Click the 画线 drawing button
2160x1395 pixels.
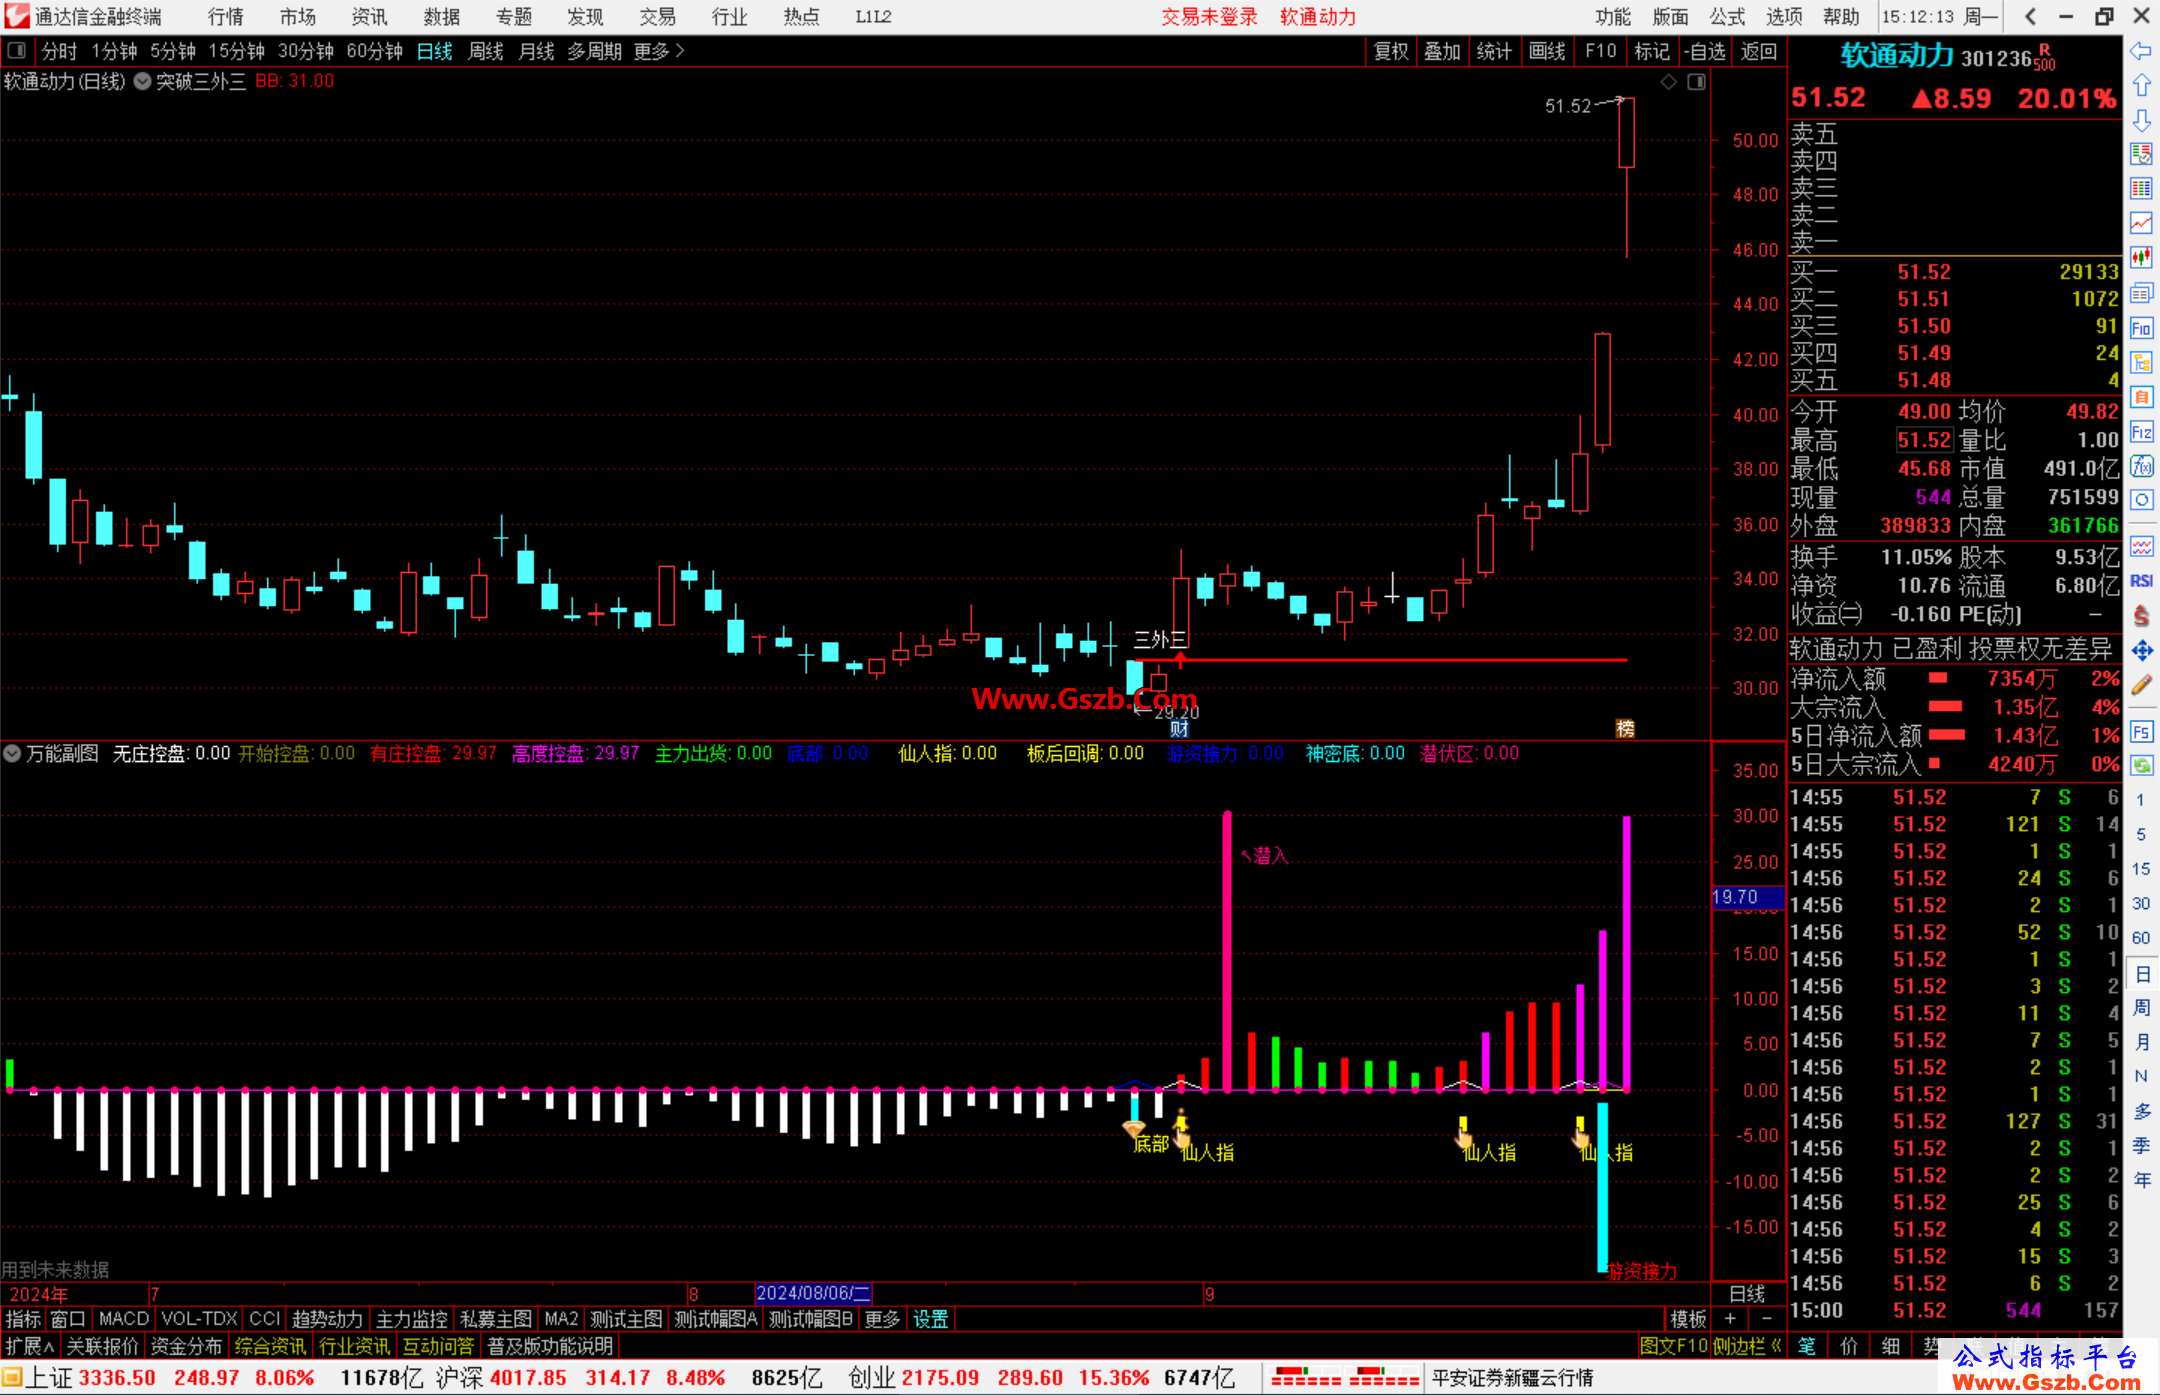click(1547, 51)
